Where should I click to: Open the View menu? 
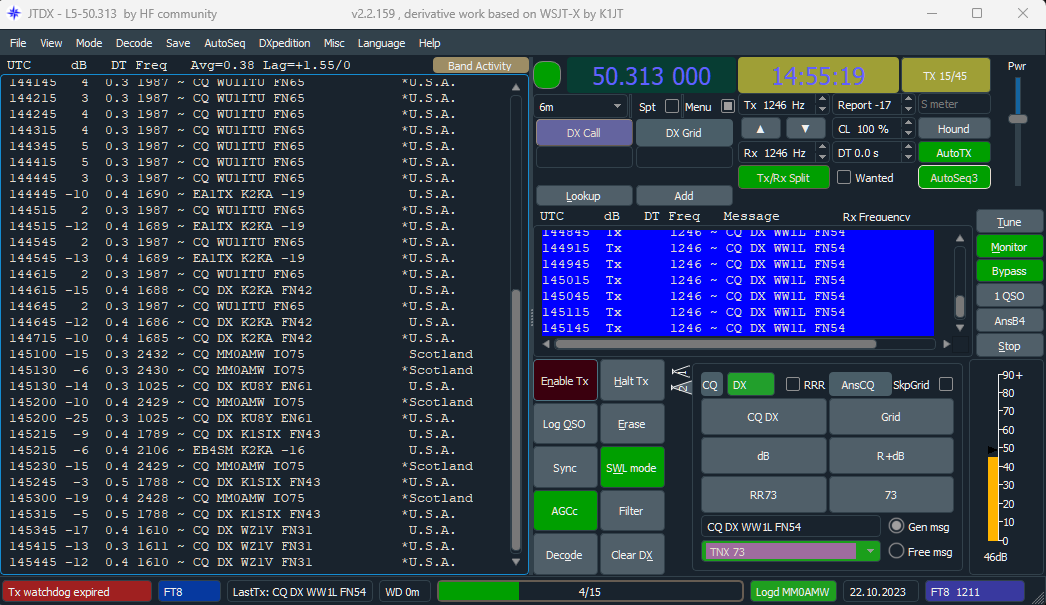click(51, 43)
